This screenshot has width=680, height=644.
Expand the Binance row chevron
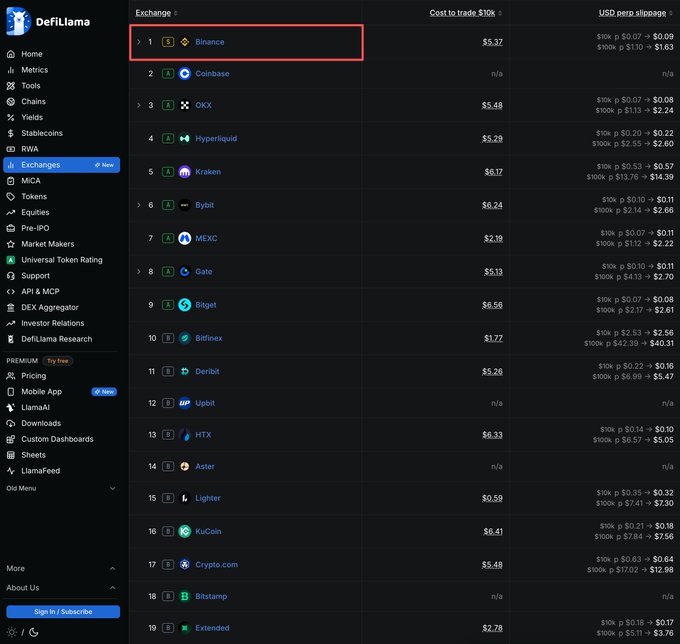coord(139,42)
